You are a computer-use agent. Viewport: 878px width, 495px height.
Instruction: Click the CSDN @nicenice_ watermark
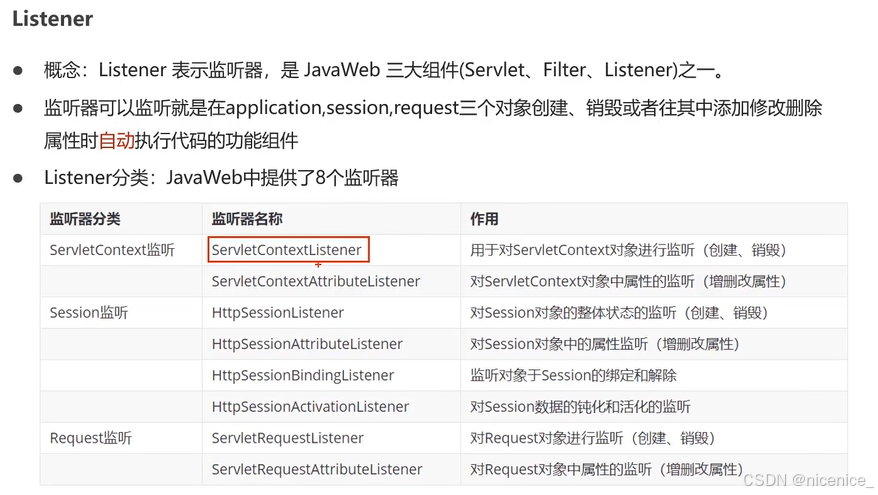coord(808,480)
